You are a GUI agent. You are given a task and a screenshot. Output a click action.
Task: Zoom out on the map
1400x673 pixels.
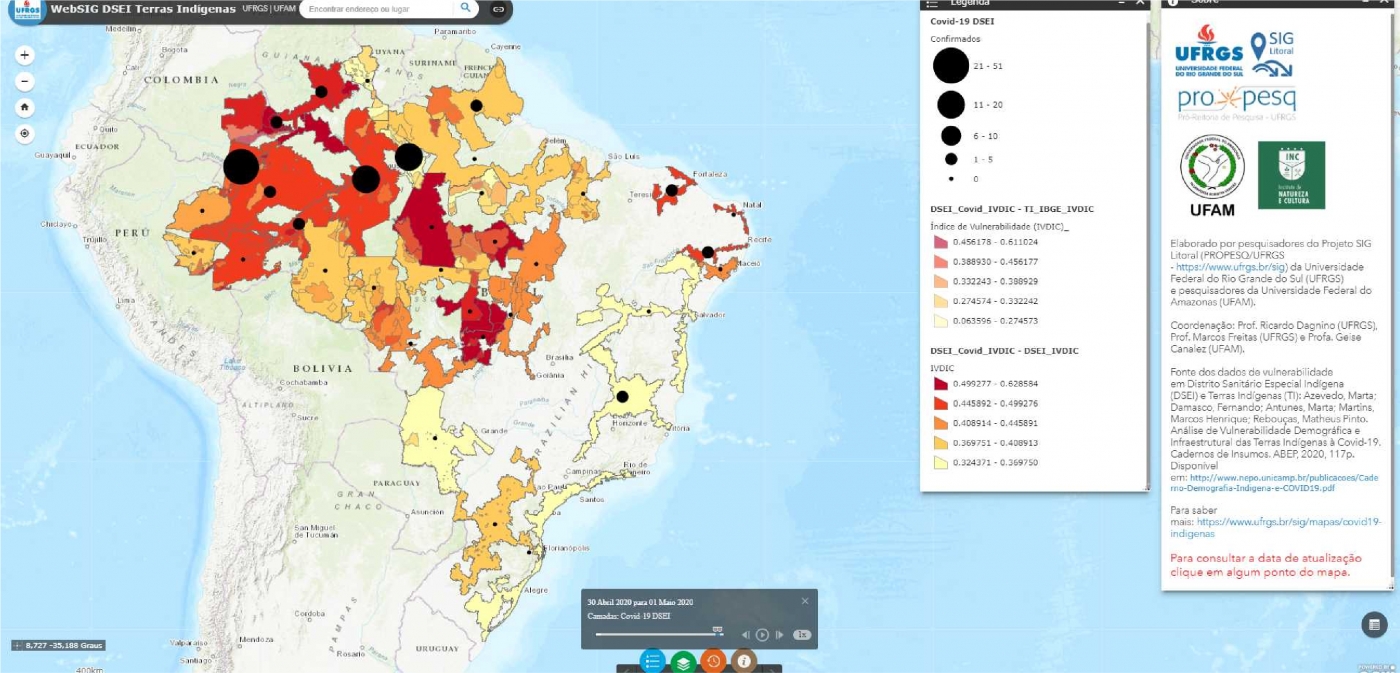point(25,82)
